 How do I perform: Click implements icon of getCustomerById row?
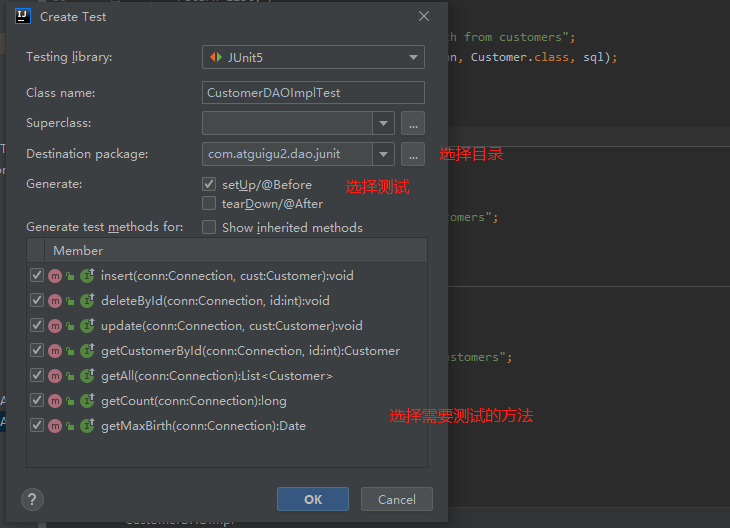click(x=88, y=351)
